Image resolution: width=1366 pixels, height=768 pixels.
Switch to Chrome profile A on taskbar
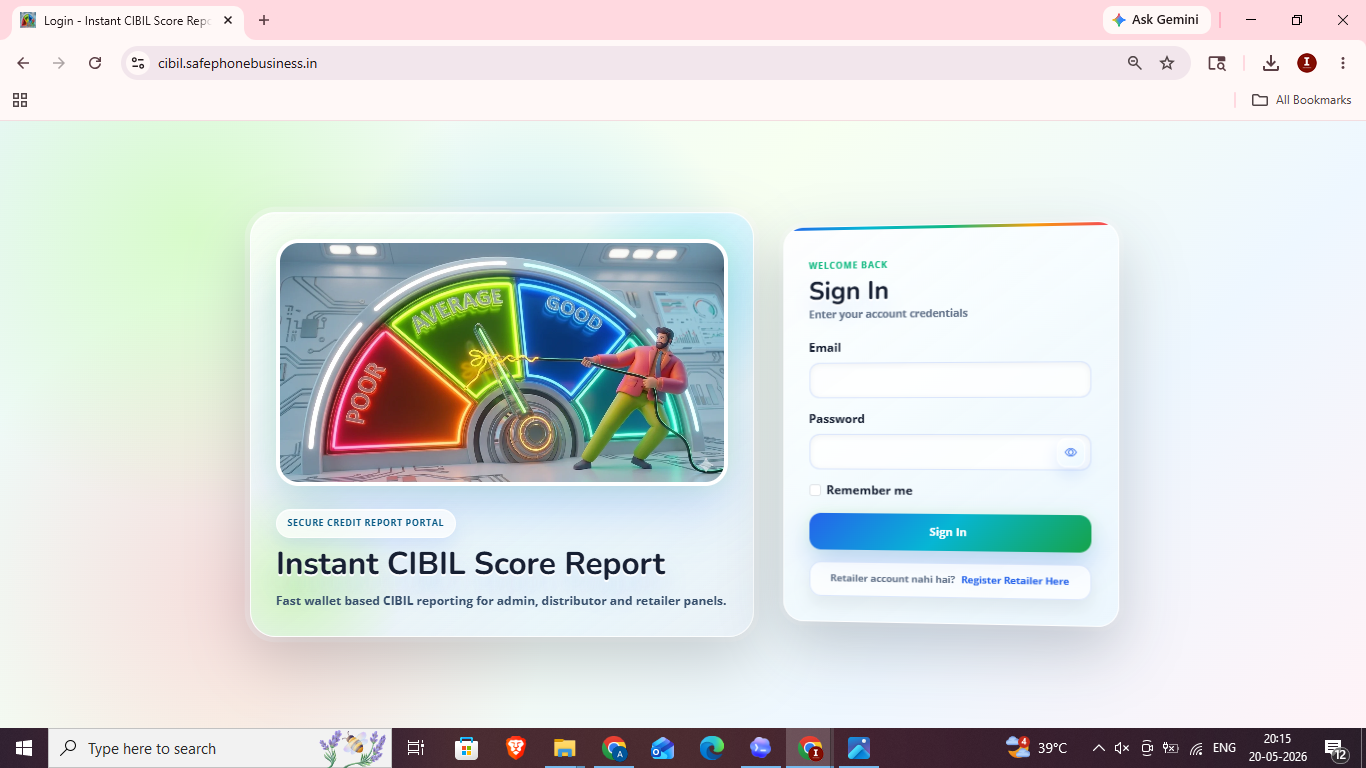(x=614, y=748)
